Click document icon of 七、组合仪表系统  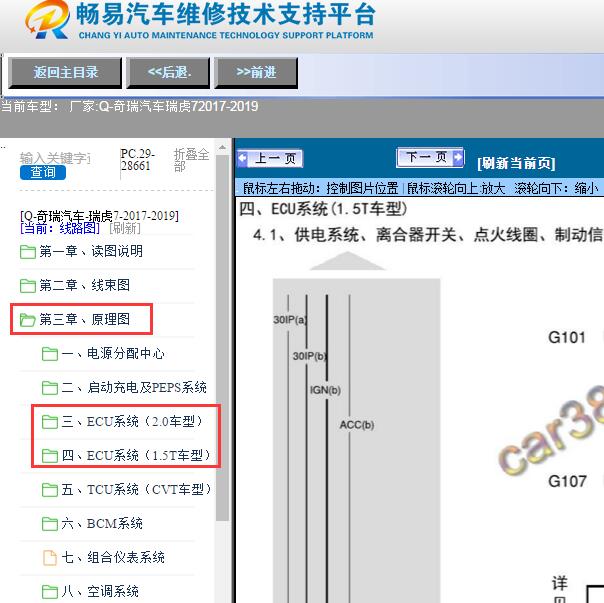tap(50, 558)
